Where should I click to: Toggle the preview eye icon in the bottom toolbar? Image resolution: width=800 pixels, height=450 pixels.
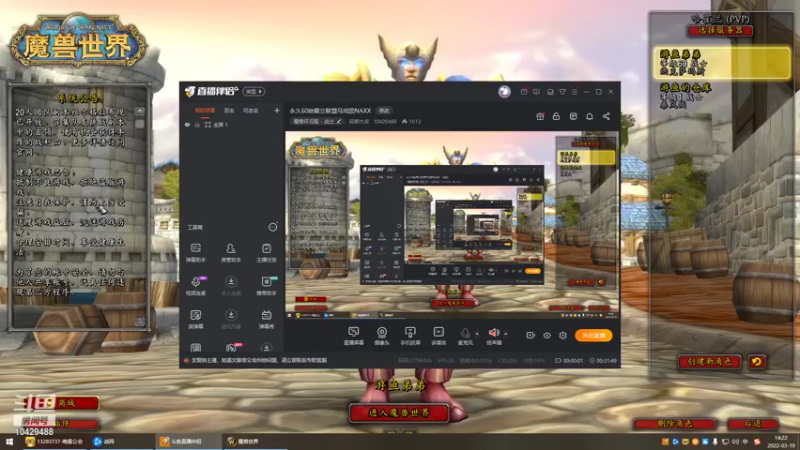coord(547,335)
